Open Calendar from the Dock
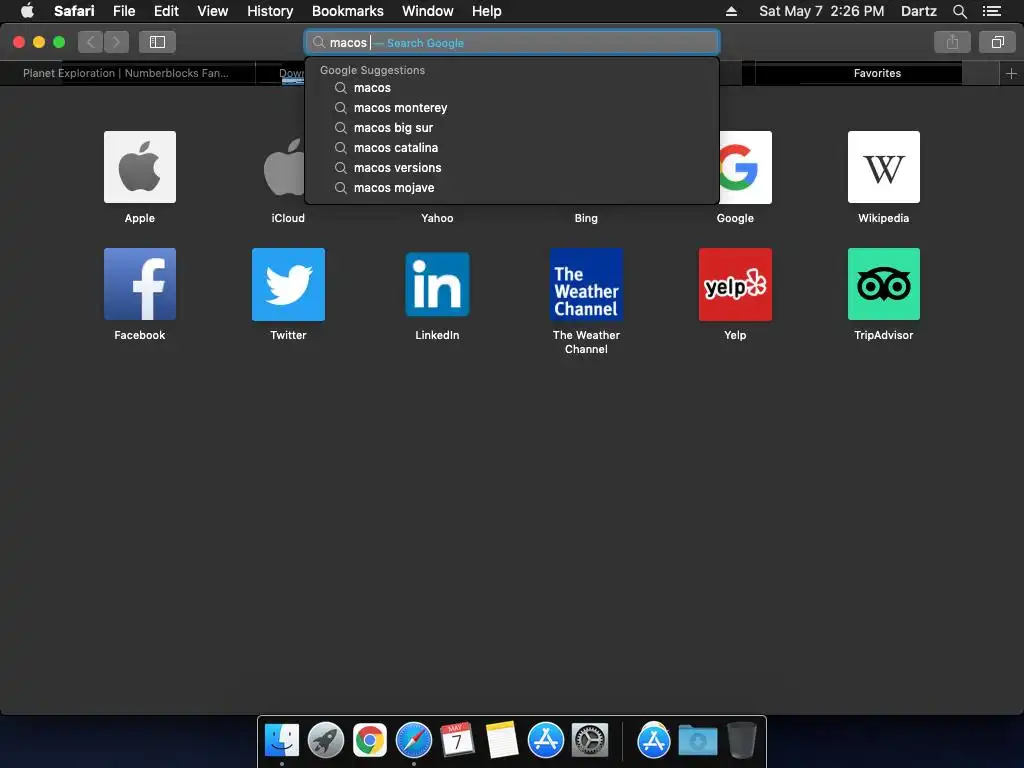The image size is (1024, 768). 458,741
